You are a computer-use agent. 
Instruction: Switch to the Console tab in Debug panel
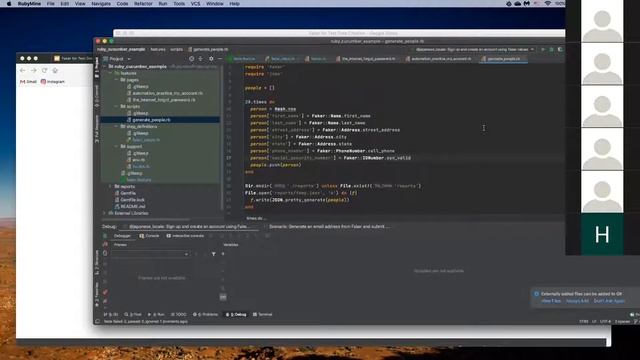point(149,236)
